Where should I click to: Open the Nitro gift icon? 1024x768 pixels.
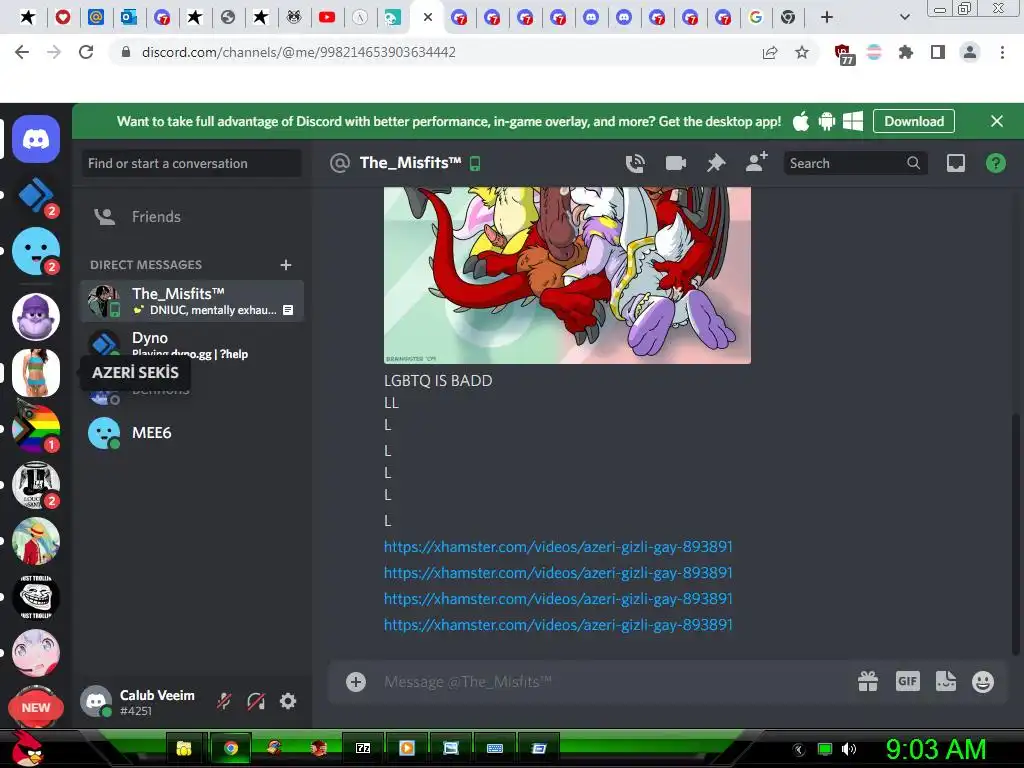(868, 682)
